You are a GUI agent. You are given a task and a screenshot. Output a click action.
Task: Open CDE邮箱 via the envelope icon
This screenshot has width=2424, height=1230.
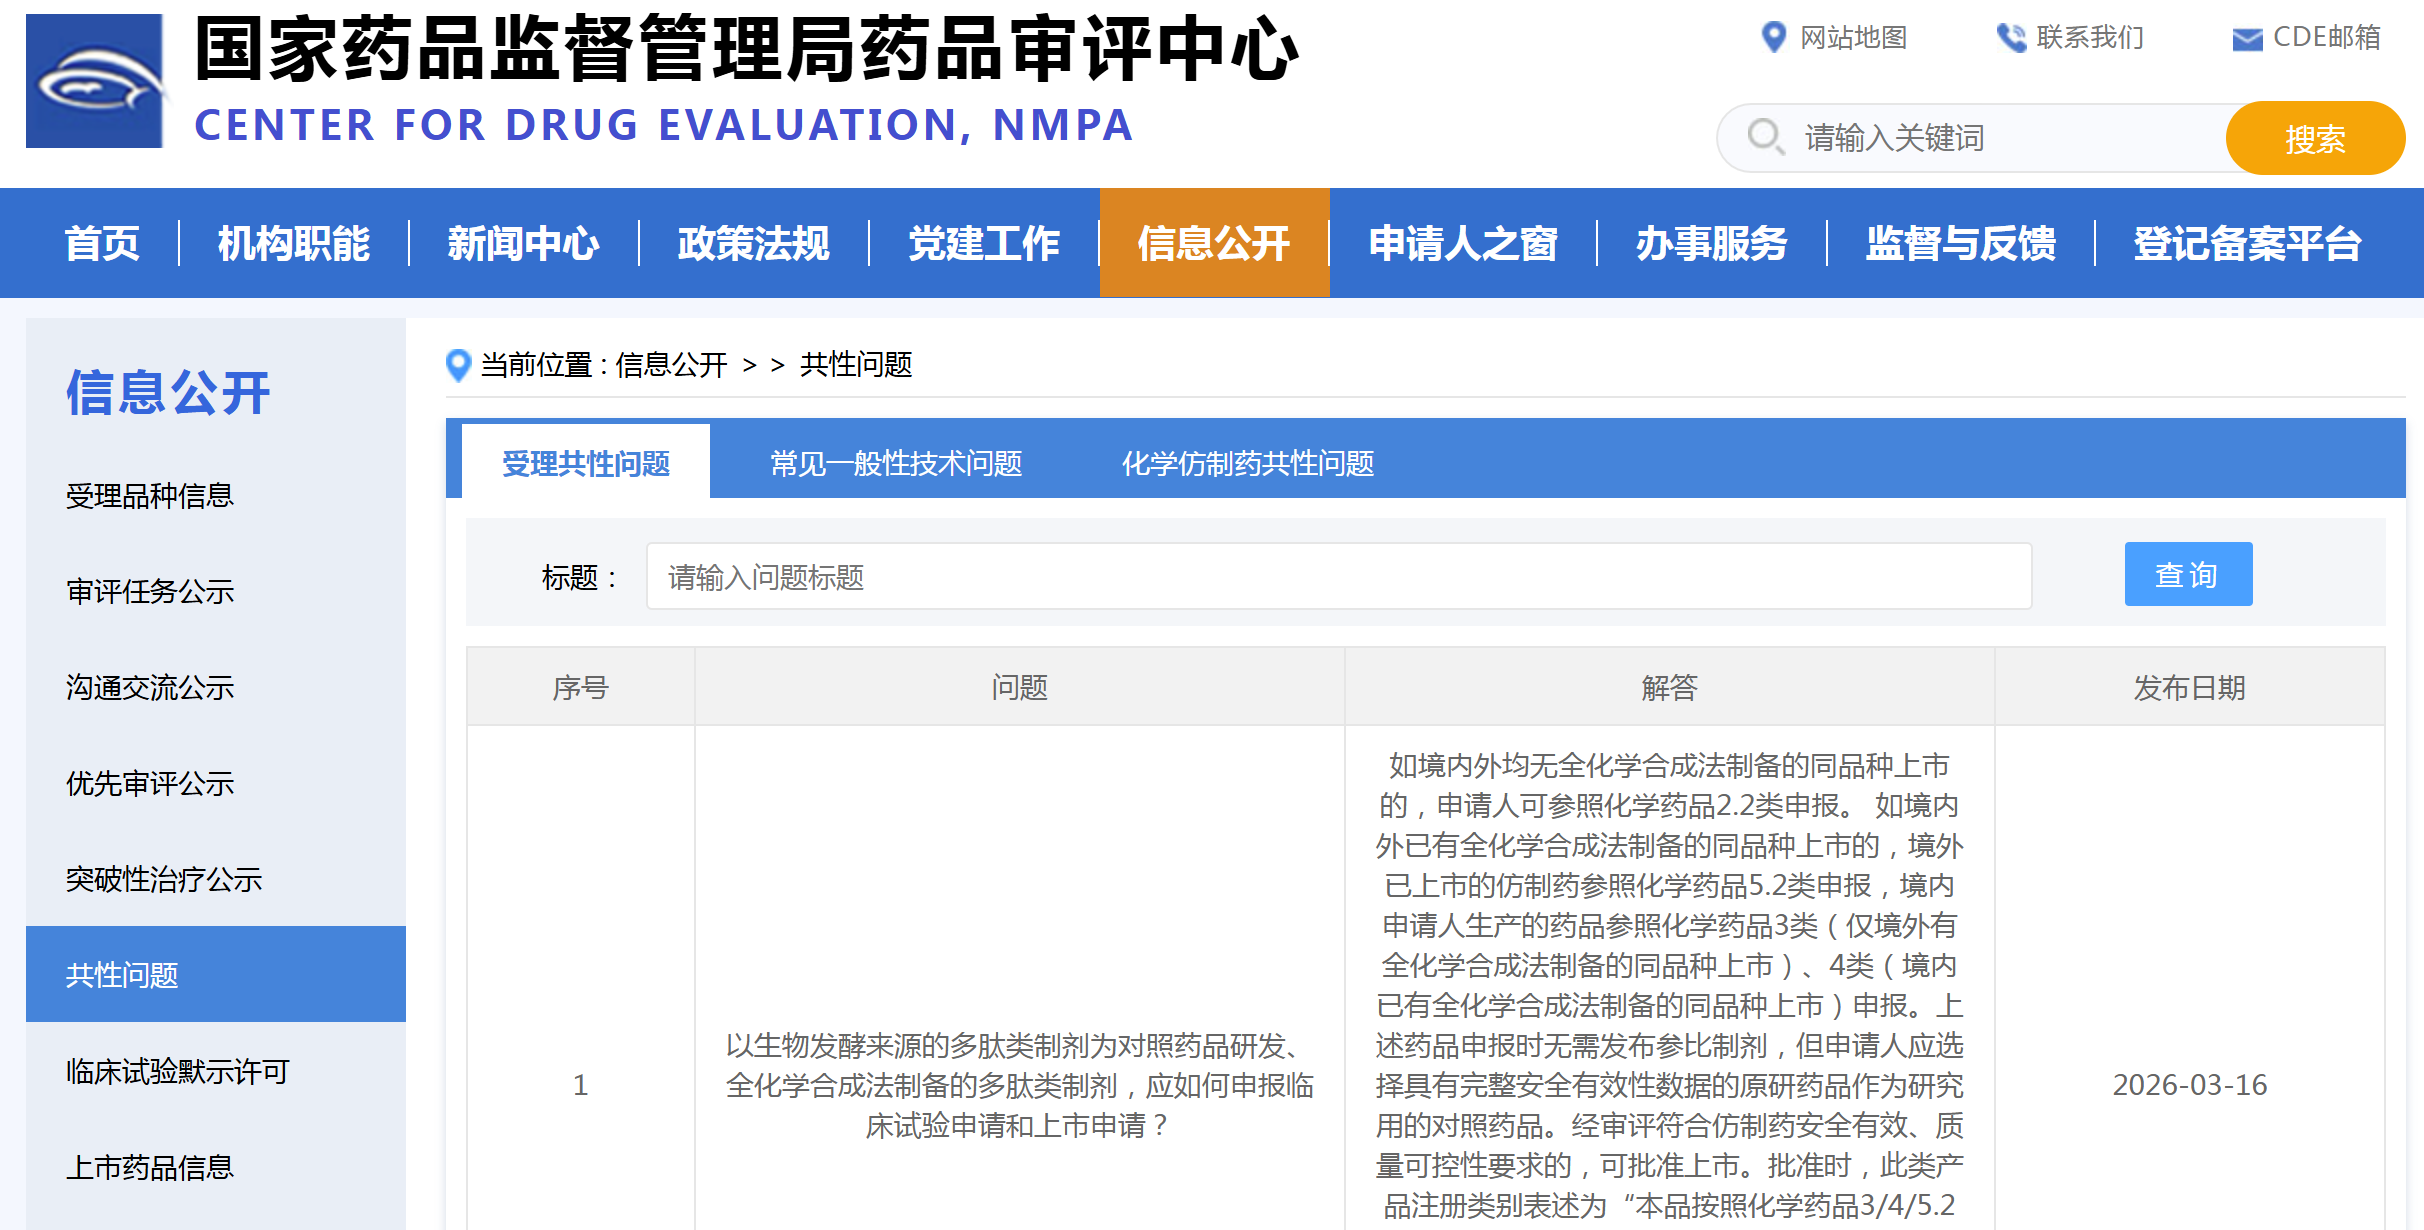coord(2247,38)
